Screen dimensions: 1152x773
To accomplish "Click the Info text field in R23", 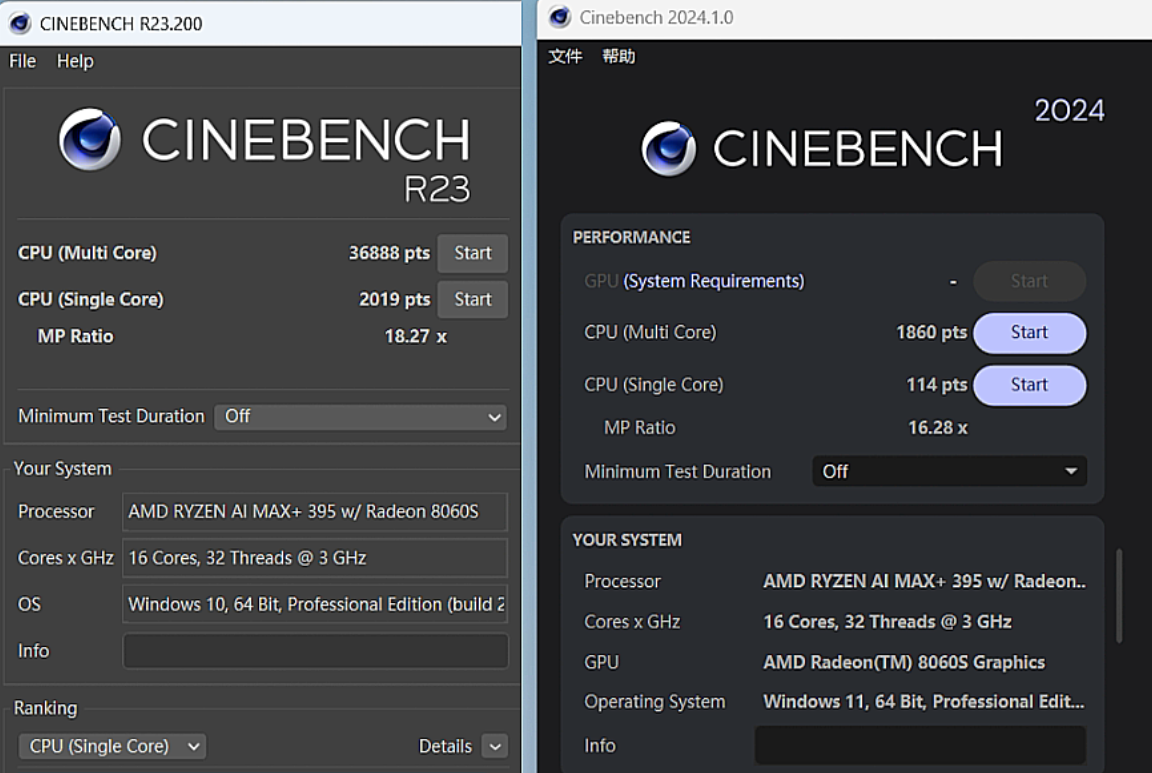I will pyautogui.click(x=315, y=651).
